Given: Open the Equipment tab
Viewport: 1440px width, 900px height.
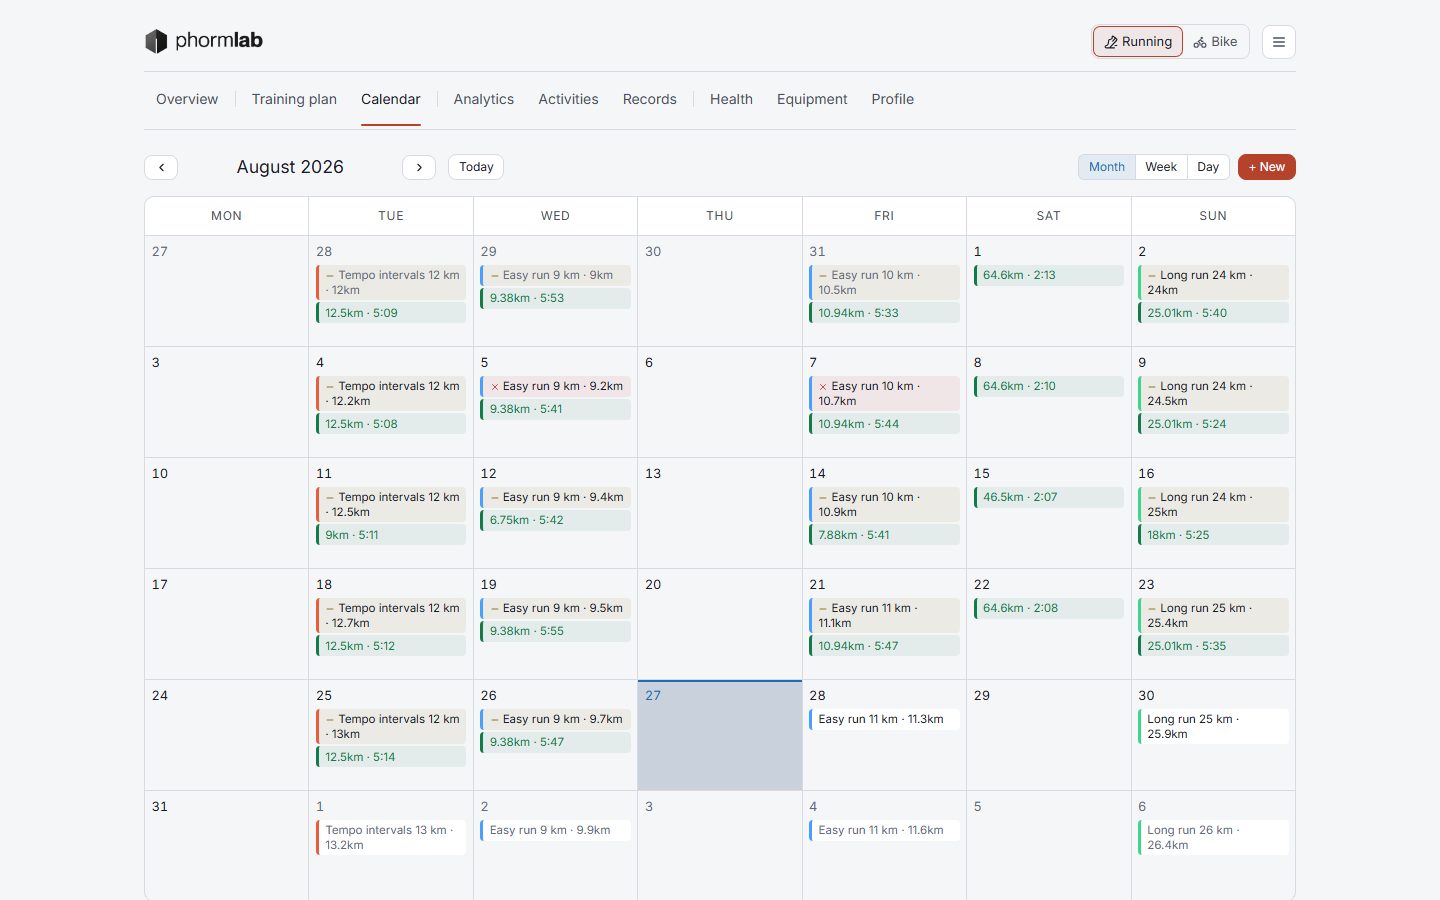Looking at the screenshot, I should [x=812, y=99].
